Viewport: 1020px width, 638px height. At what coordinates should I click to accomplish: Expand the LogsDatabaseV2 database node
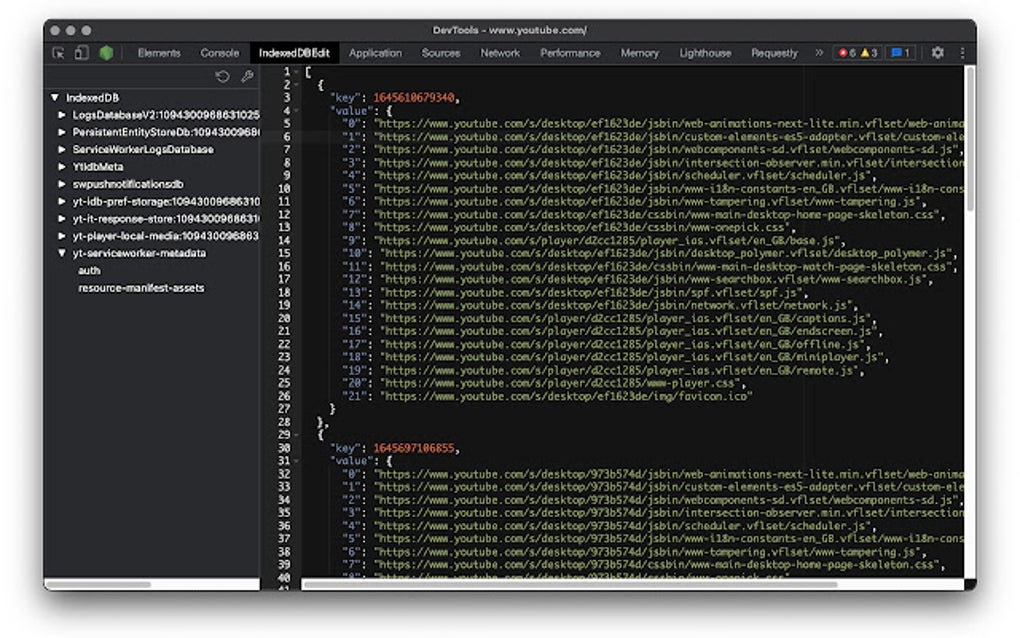click(x=62, y=115)
